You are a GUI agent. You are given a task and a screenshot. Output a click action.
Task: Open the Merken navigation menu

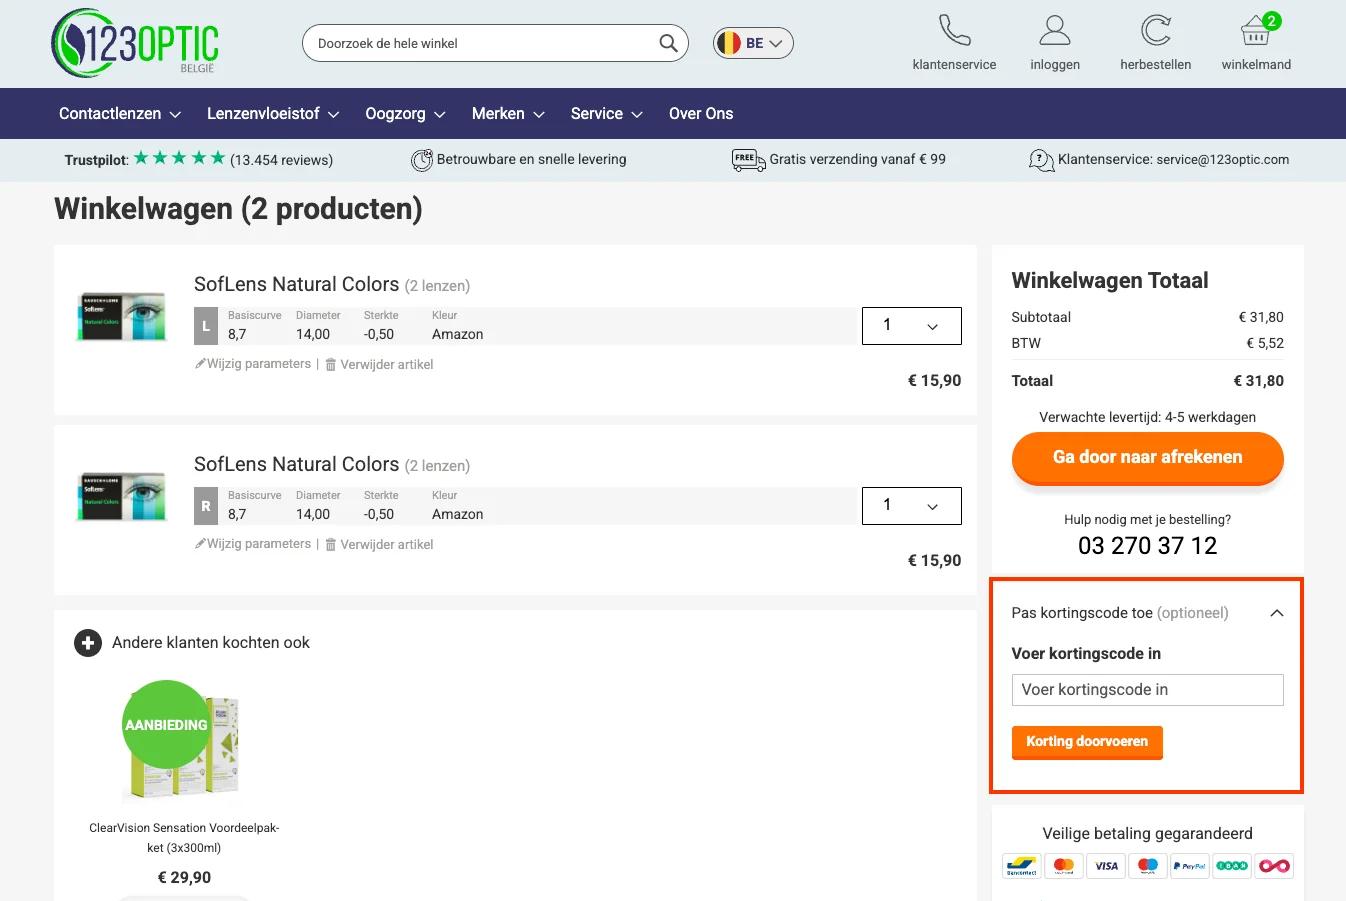[x=508, y=113]
